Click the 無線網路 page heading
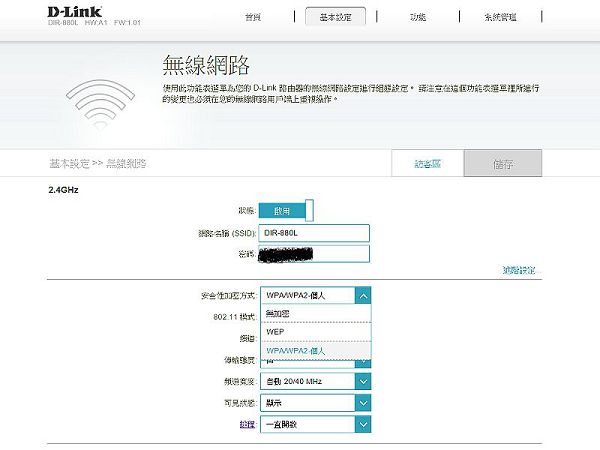 pyautogui.click(x=206, y=65)
